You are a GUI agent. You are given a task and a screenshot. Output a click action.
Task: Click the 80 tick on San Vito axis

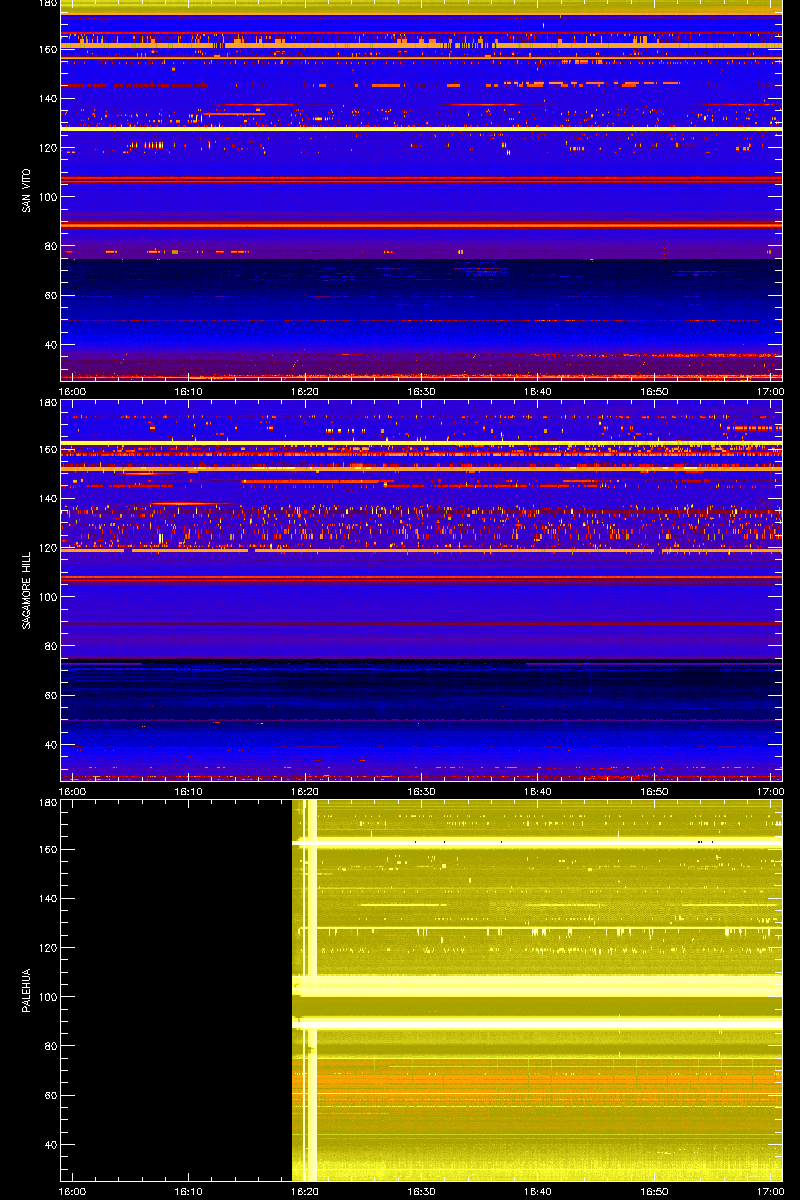[x=50, y=245]
